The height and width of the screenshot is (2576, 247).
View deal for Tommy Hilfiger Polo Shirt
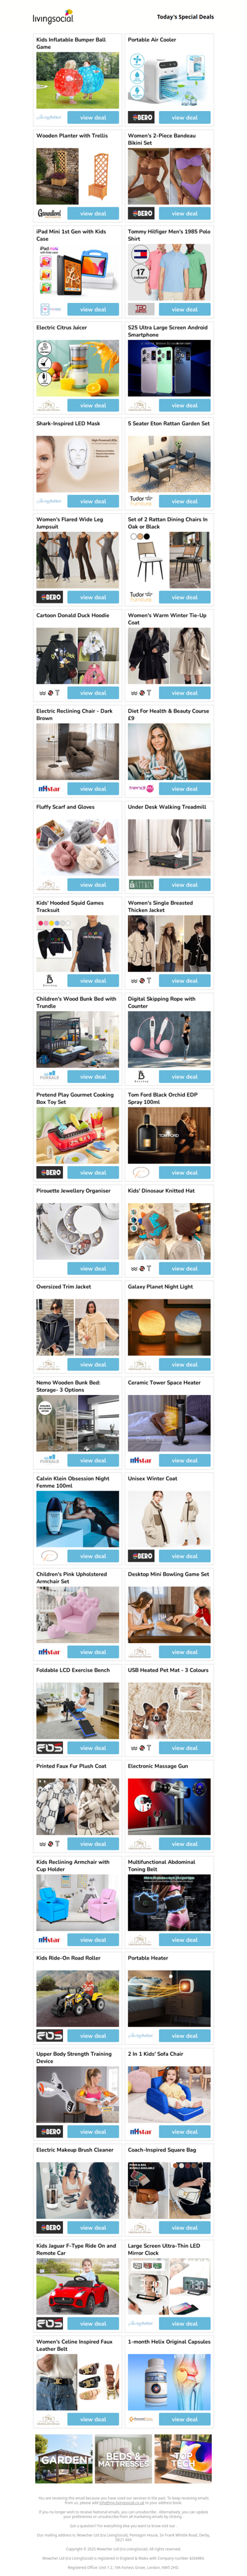[x=185, y=310]
